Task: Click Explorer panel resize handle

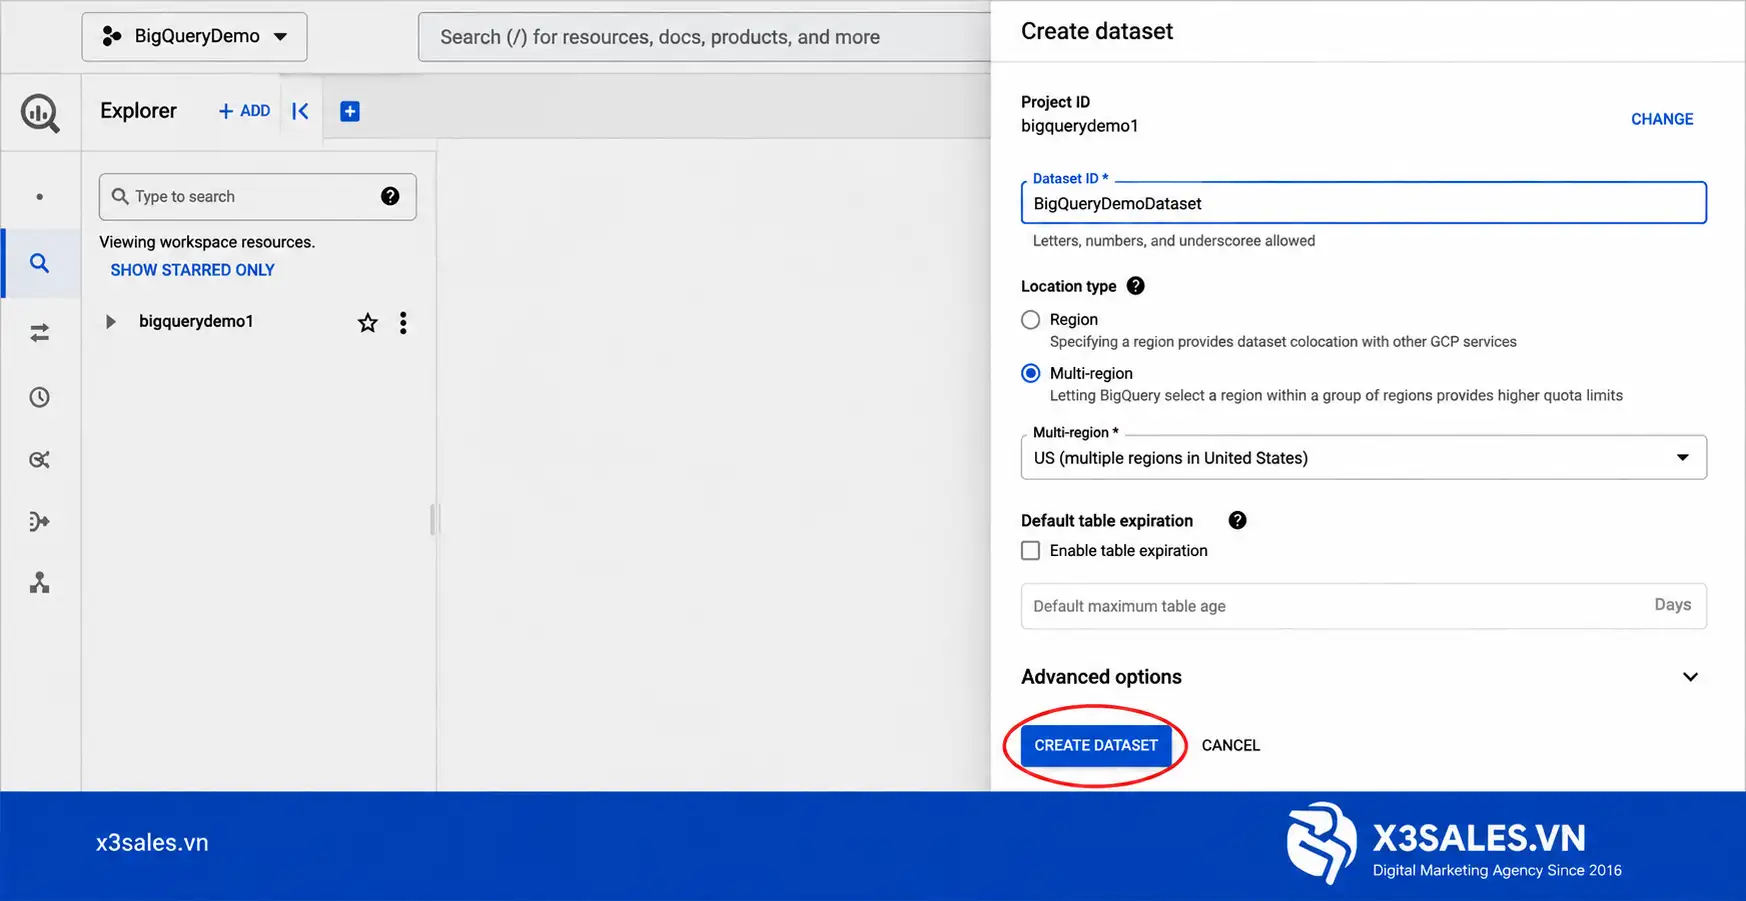Action: pos(434,520)
